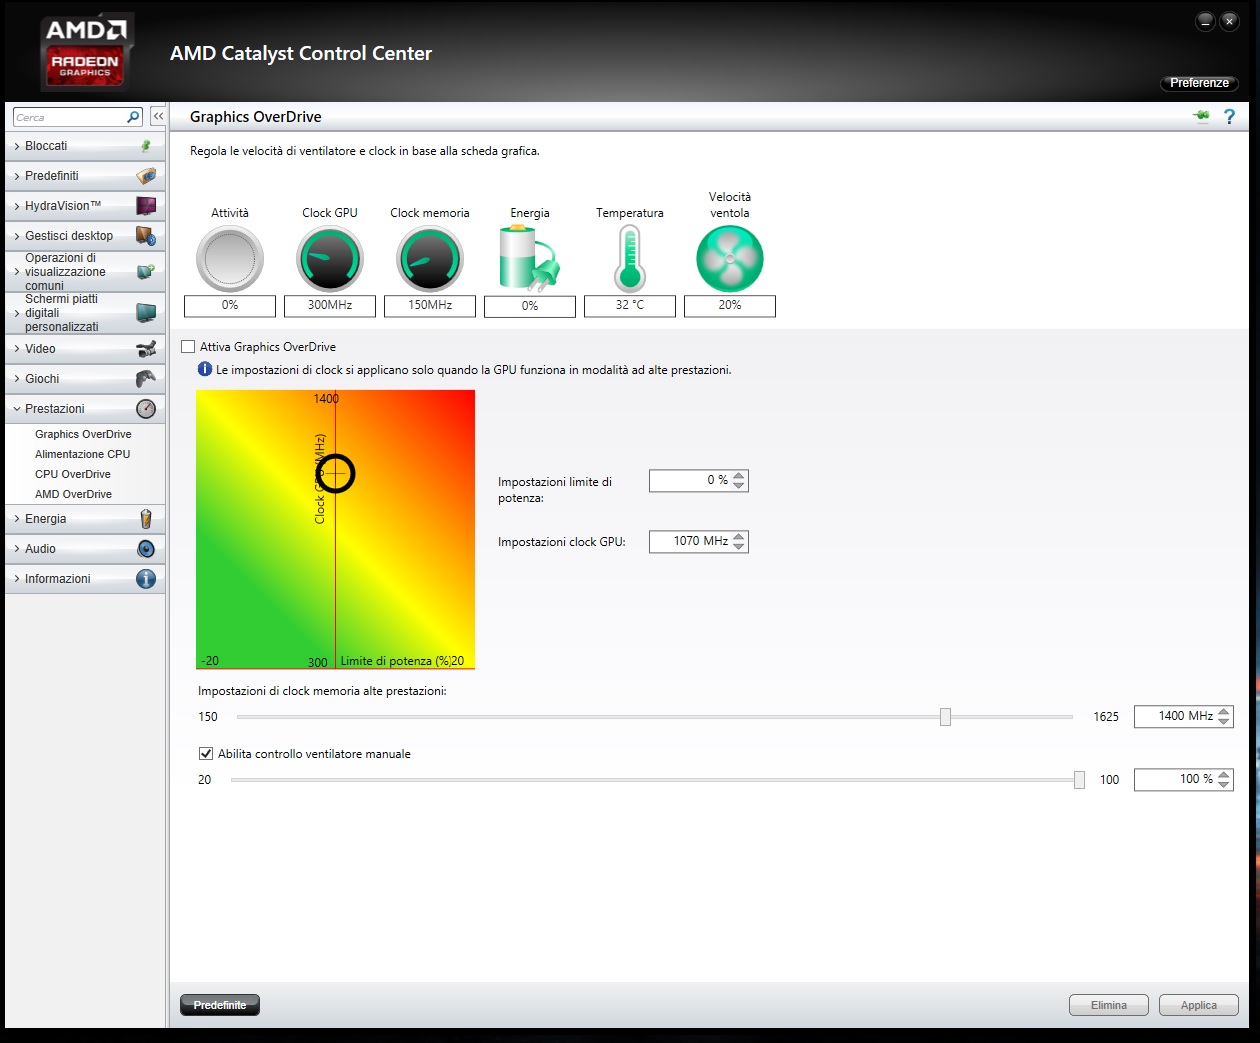
Task: Enable the Attiva Graphics OverDrive checkbox
Action: point(188,347)
